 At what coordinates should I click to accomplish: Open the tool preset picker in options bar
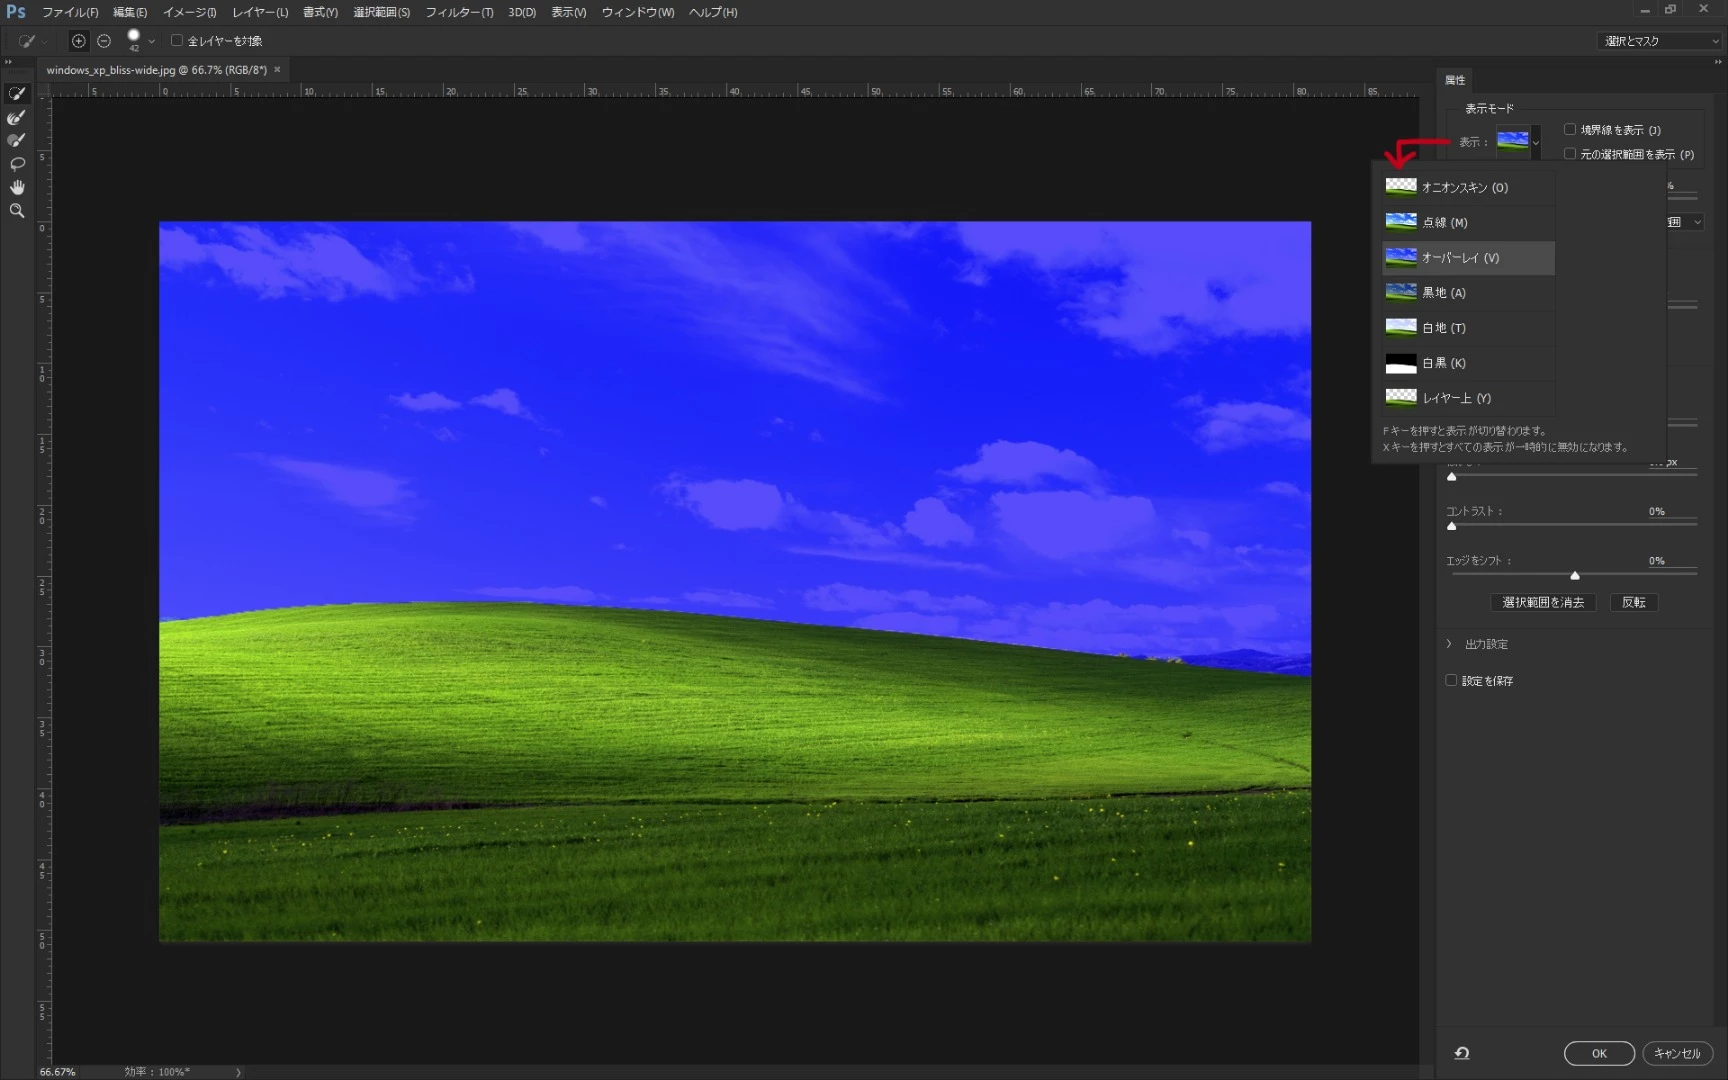click(30, 41)
